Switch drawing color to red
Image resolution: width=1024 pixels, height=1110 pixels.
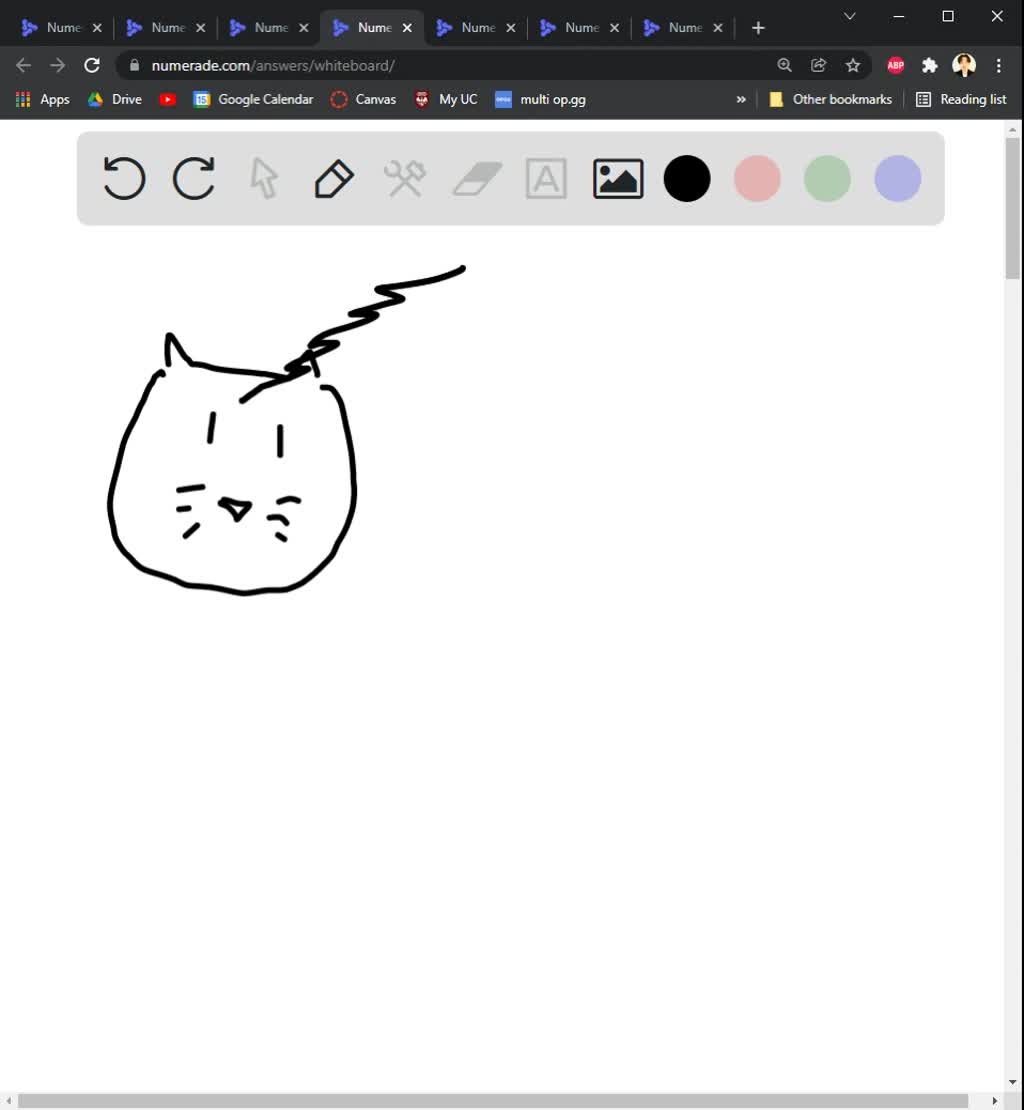(x=756, y=178)
